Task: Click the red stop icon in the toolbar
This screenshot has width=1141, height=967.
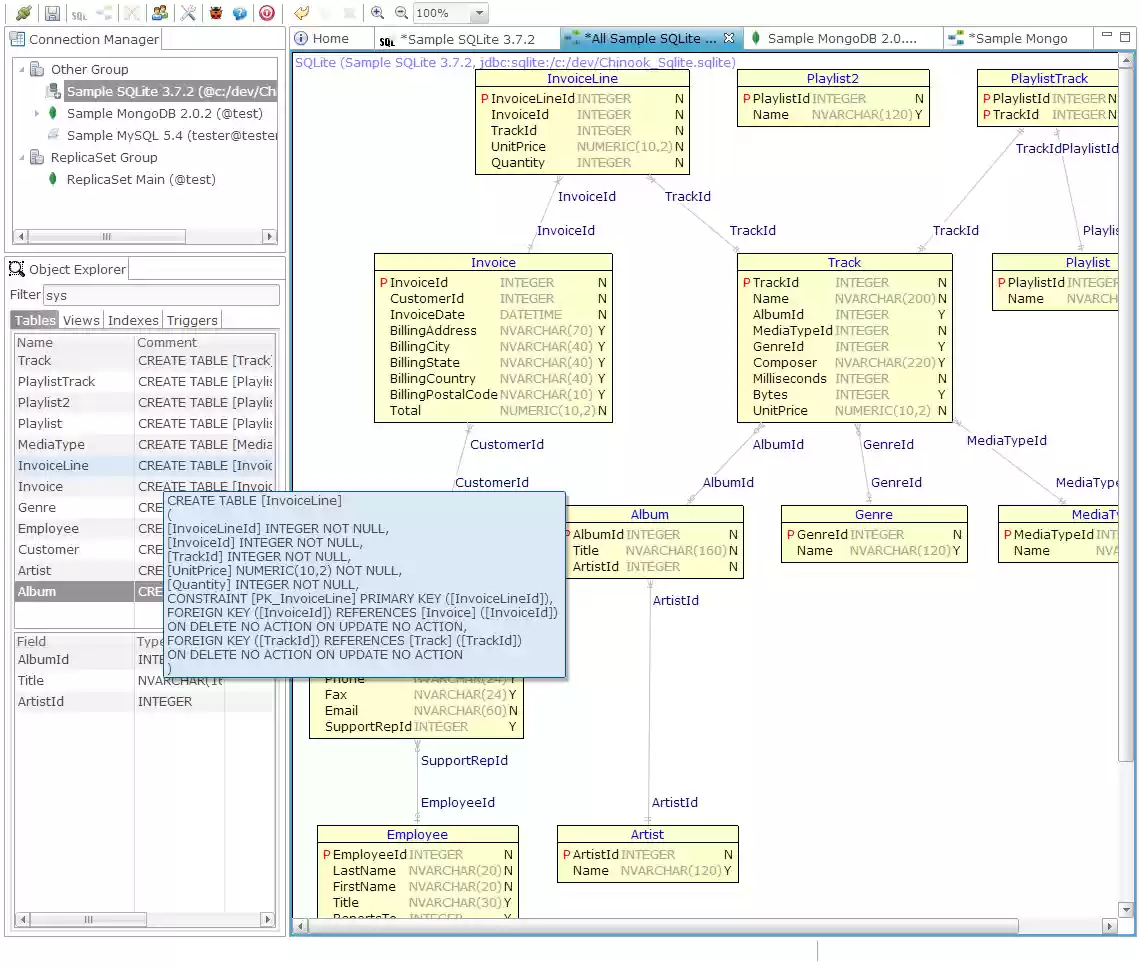Action: (266, 13)
